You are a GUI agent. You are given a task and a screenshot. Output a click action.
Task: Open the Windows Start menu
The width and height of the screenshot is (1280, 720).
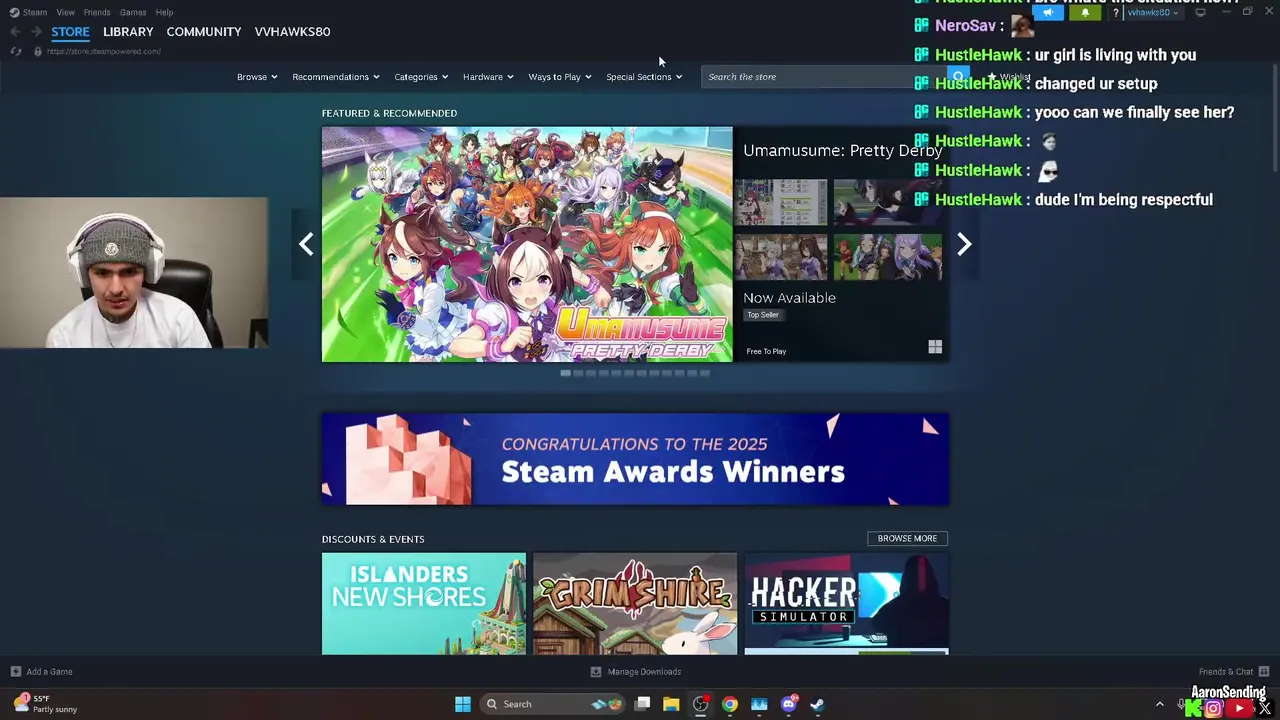click(462, 704)
